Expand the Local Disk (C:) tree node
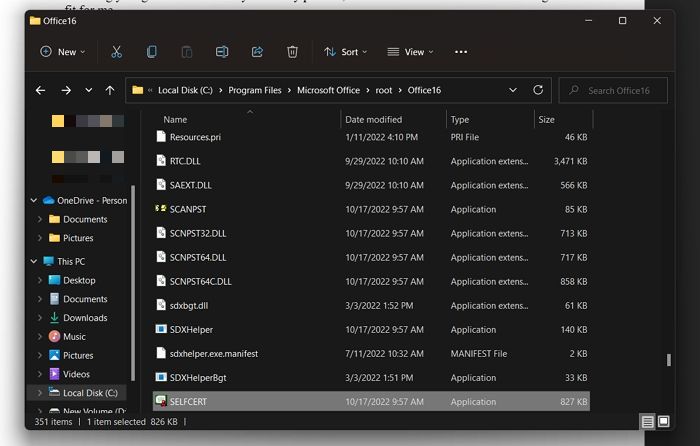 point(40,393)
